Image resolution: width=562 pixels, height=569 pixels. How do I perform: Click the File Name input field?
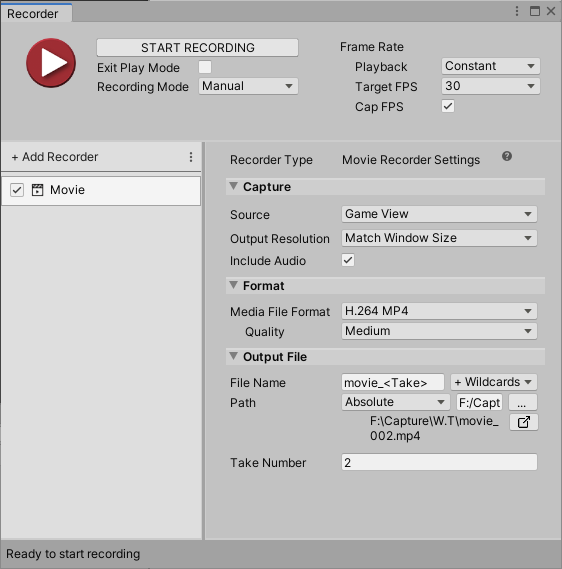click(393, 382)
